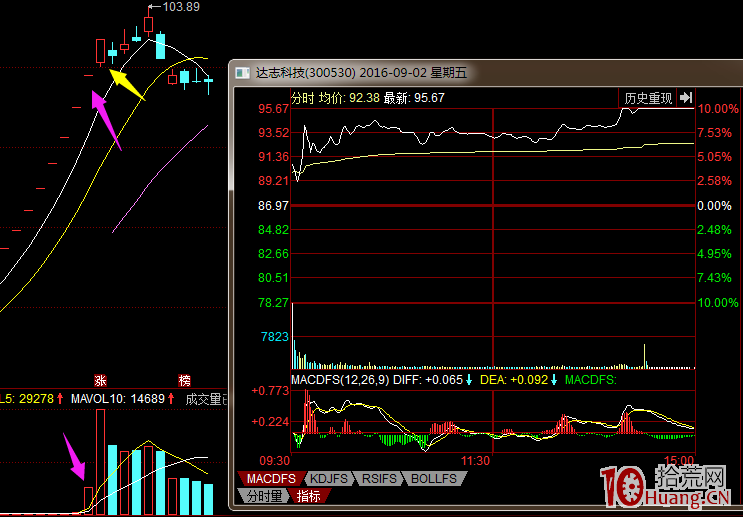
Task: Select the 分时量 bottom tab
Action: pos(264,496)
